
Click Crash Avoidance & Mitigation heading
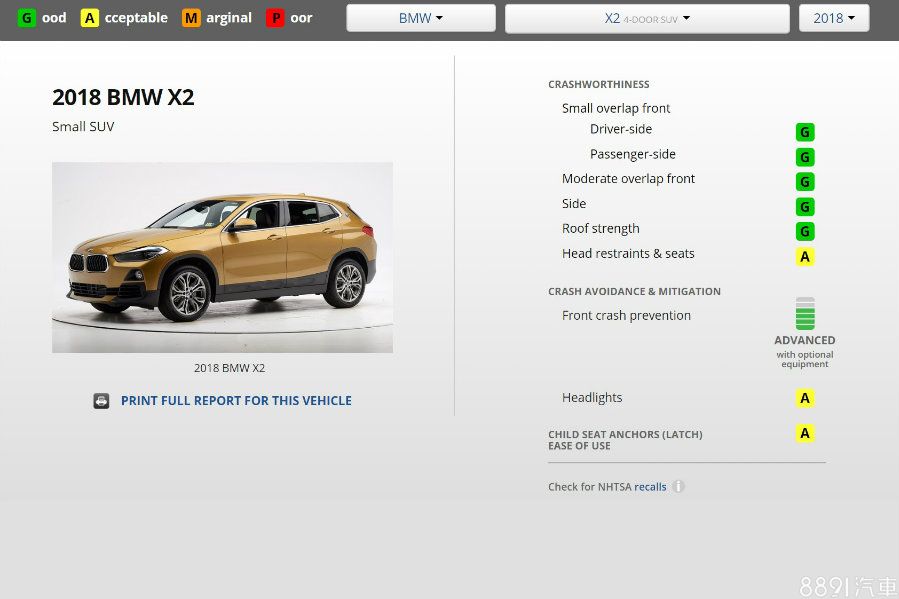(x=634, y=291)
